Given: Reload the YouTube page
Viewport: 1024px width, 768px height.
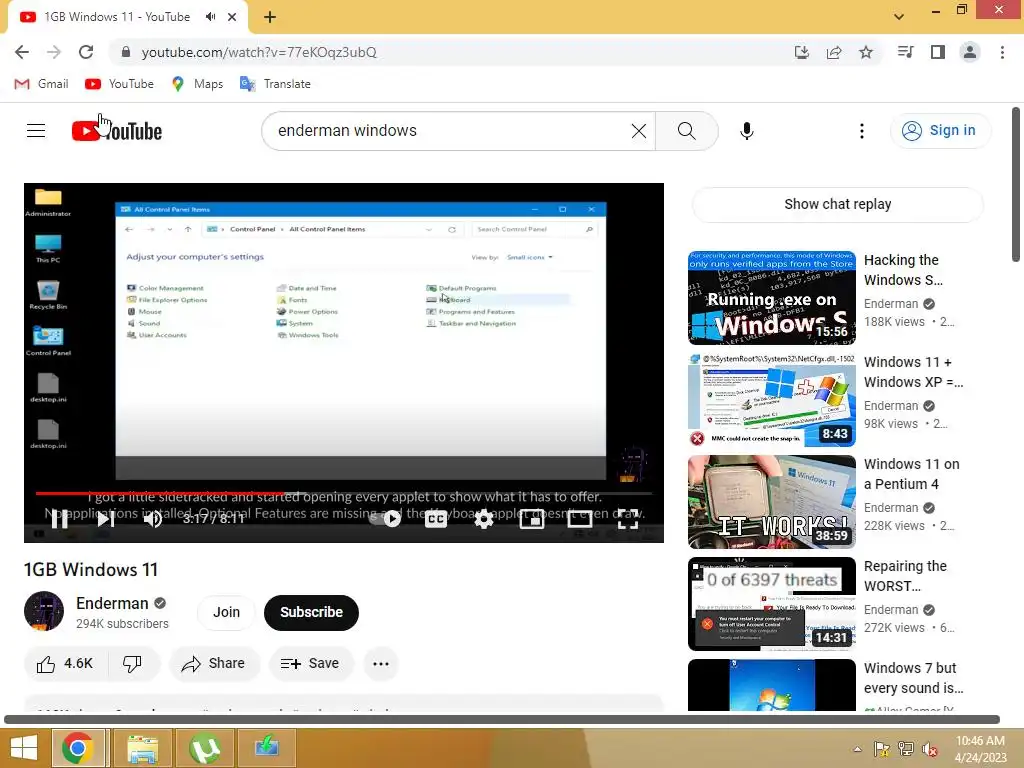Looking at the screenshot, I should [x=86, y=52].
